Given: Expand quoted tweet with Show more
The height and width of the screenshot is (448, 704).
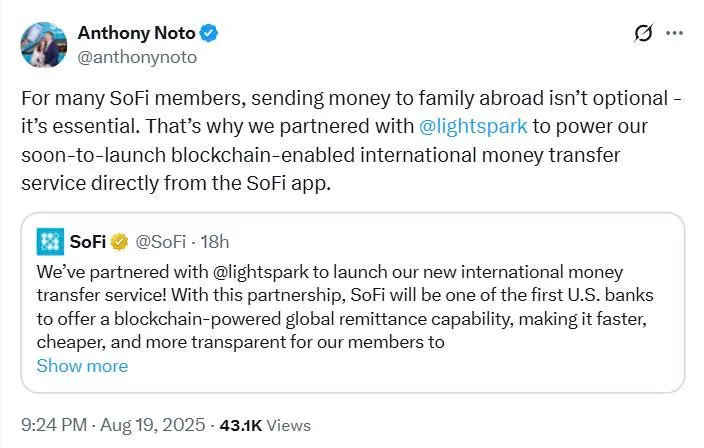Looking at the screenshot, I should pos(82,366).
